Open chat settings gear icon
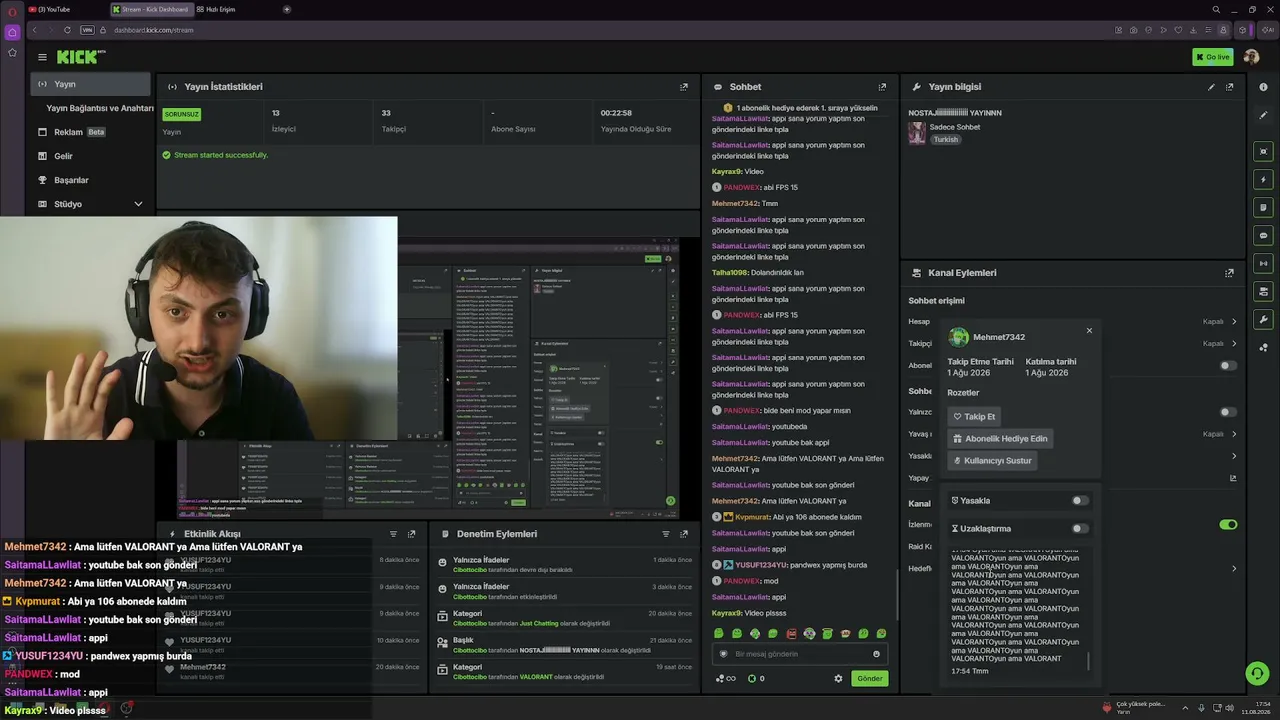The image size is (1280, 720). (839, 678)
